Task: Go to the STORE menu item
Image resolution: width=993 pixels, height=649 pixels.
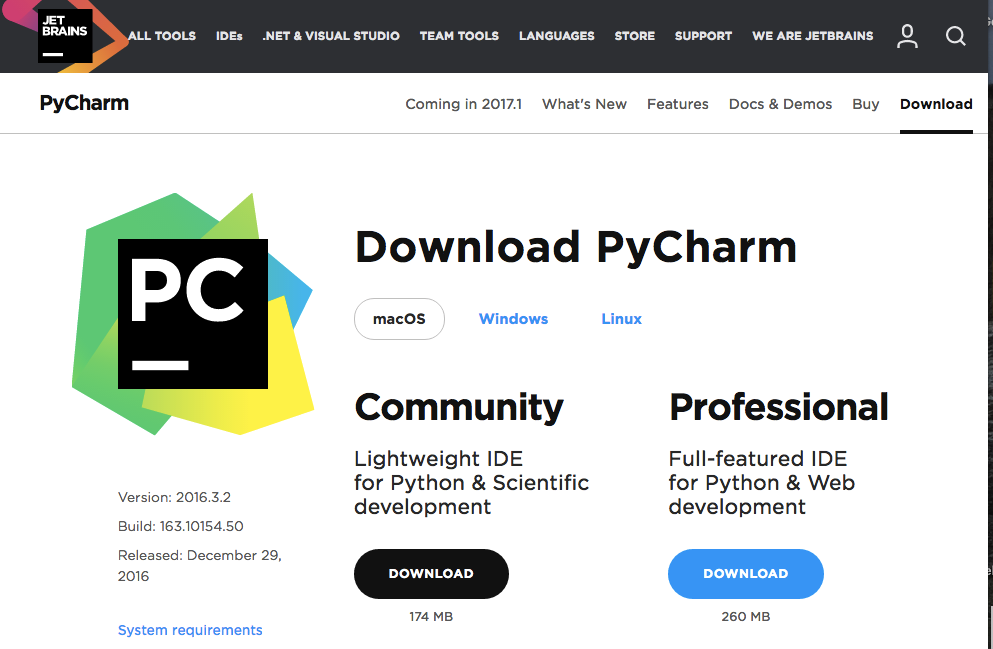Action: click(635, 36)
